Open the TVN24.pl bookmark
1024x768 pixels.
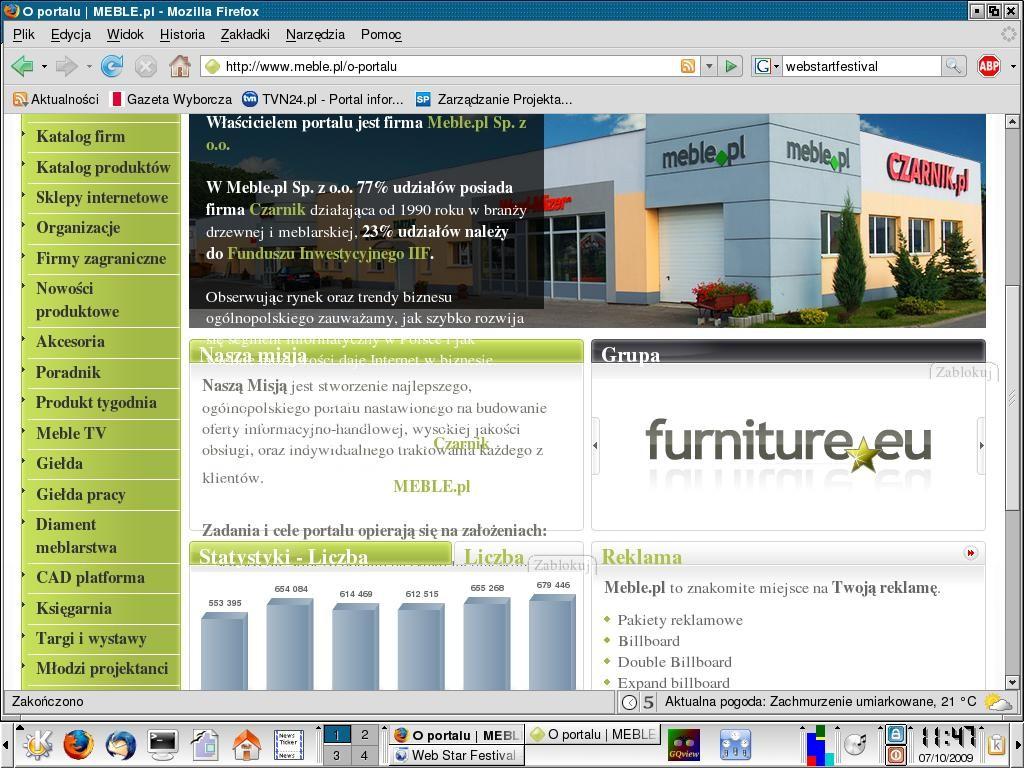pos(323,99)
